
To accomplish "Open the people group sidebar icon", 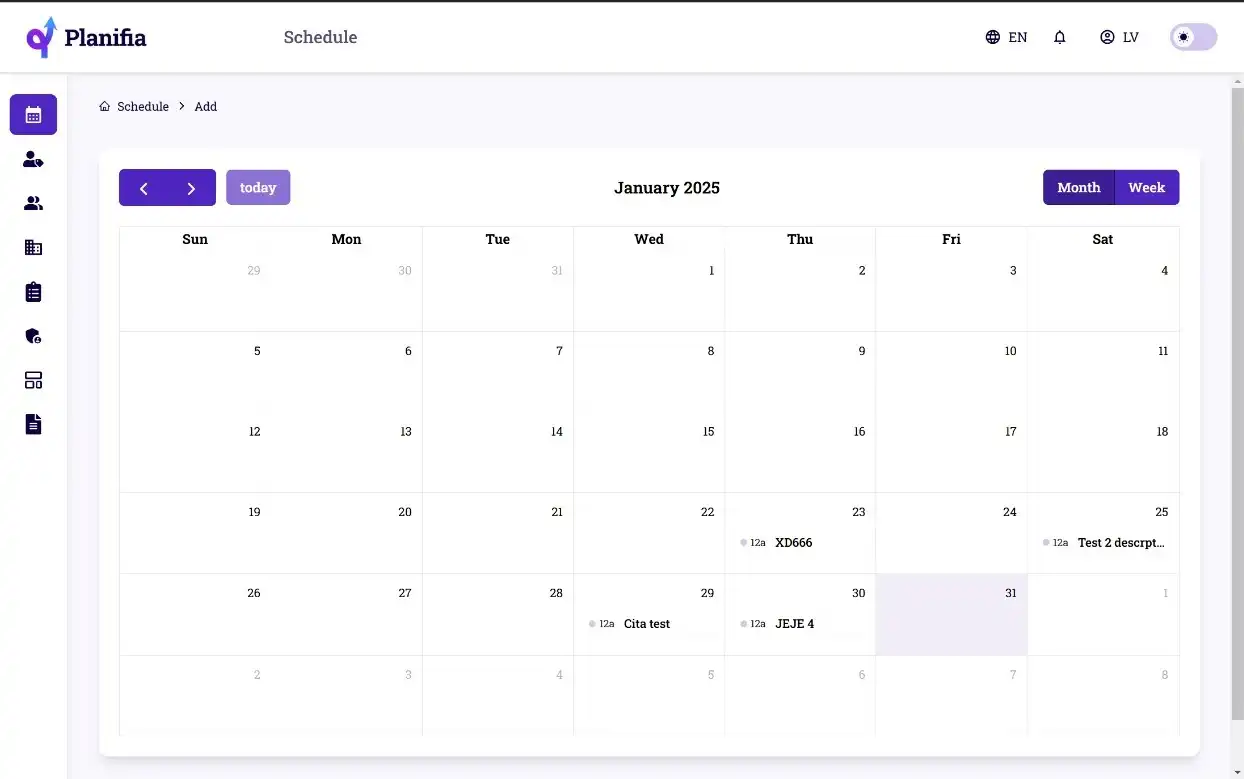I will coord(33,203).
